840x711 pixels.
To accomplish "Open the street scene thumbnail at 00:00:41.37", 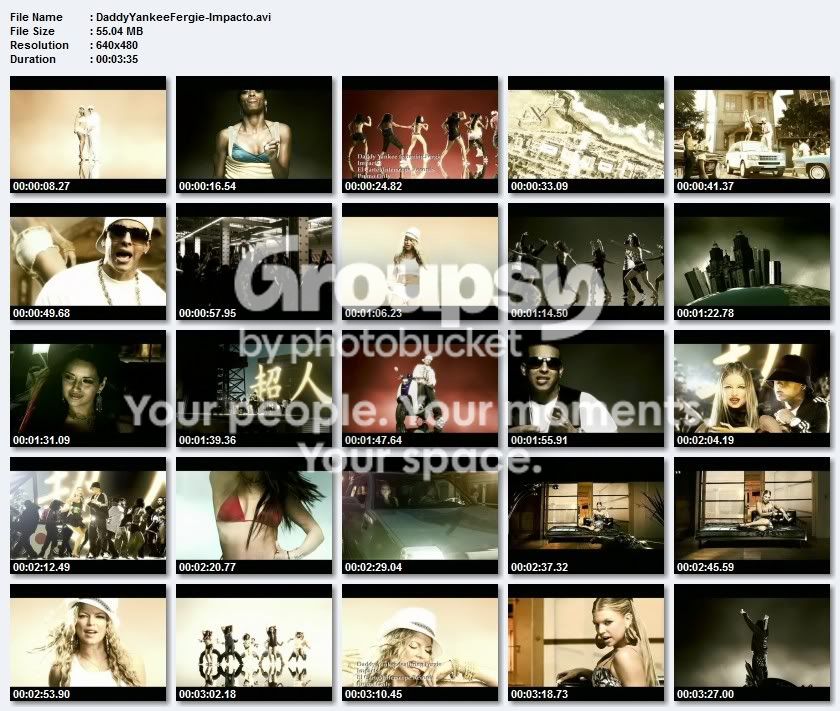I will [752, 134].
